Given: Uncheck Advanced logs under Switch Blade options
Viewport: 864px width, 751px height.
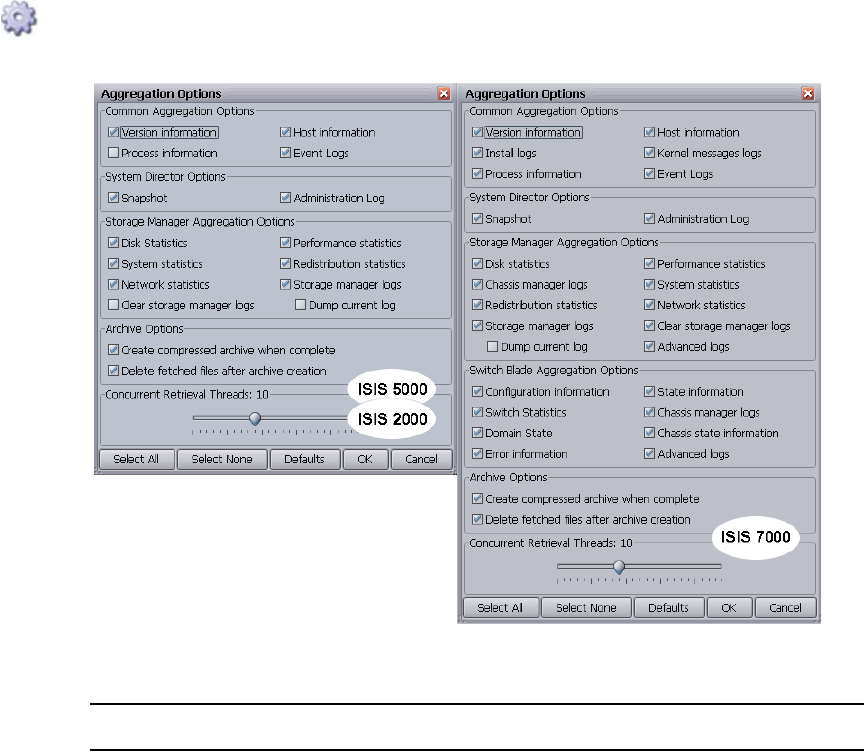Looking at the screenshot, I should (x=650, y=453).
